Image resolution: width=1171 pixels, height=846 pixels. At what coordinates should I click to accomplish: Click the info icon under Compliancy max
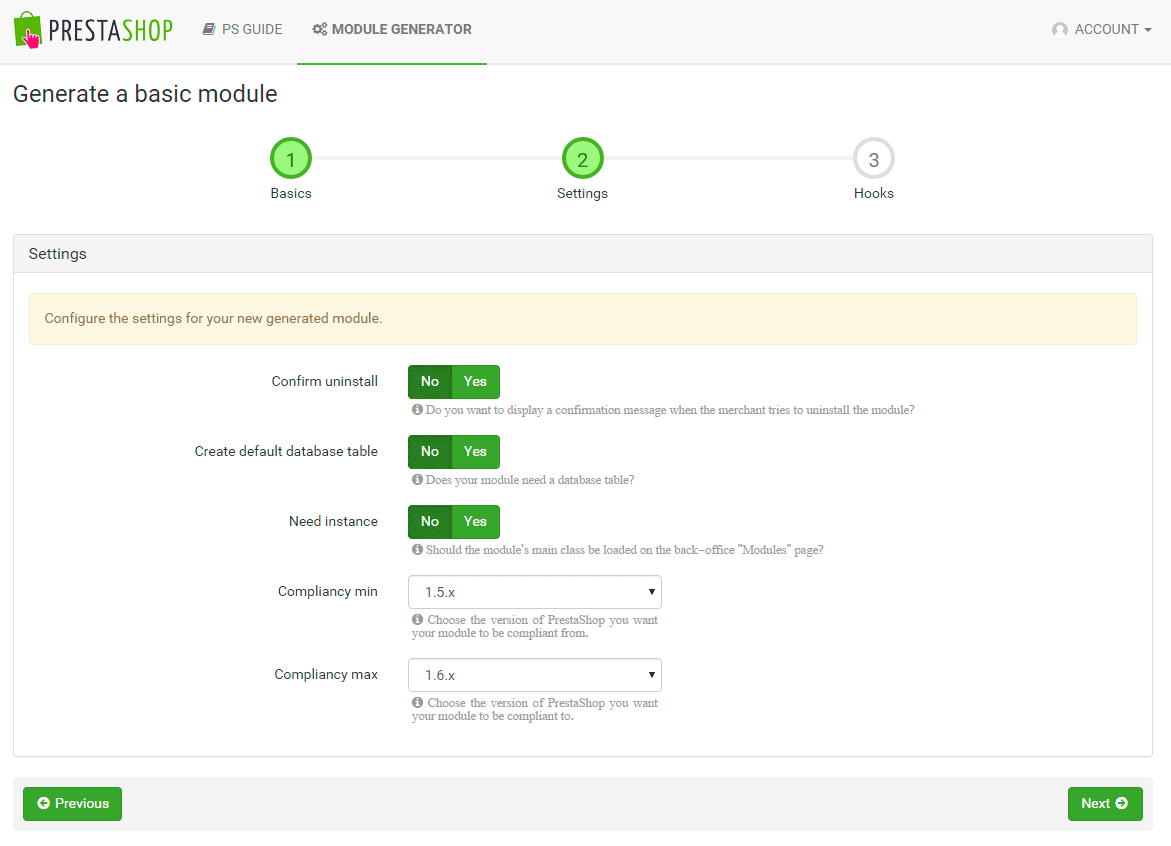pyautogui.click(x=417, y=703)
